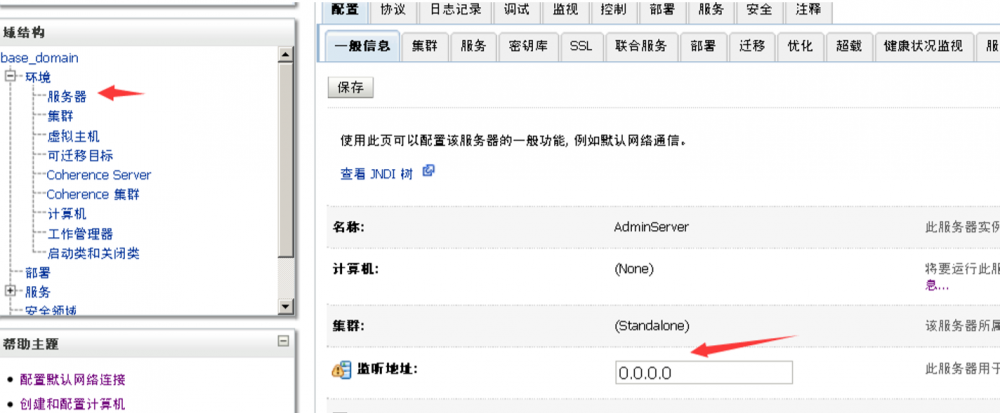Screen dimensions: 1000x413
Task: Open the 超载 sub-tab
Action: [848, 47]
